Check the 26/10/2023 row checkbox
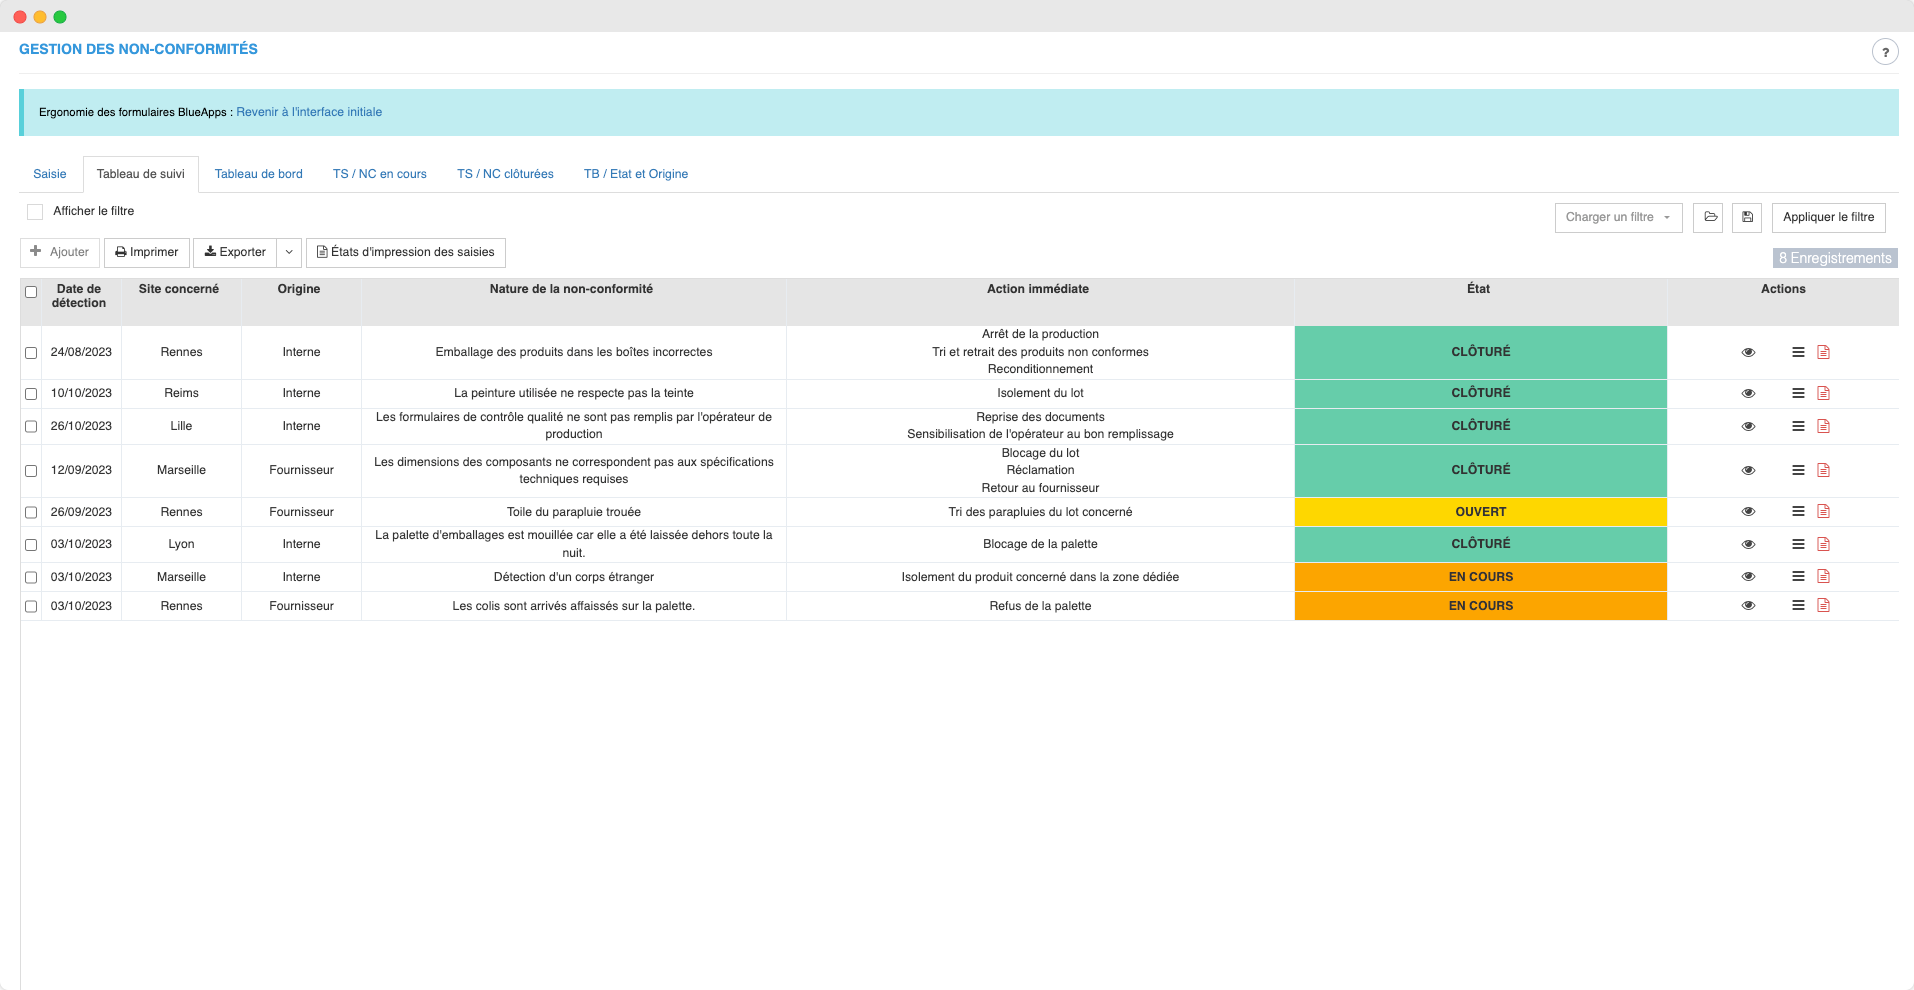 pyautogui.click(x=31, y=427)
